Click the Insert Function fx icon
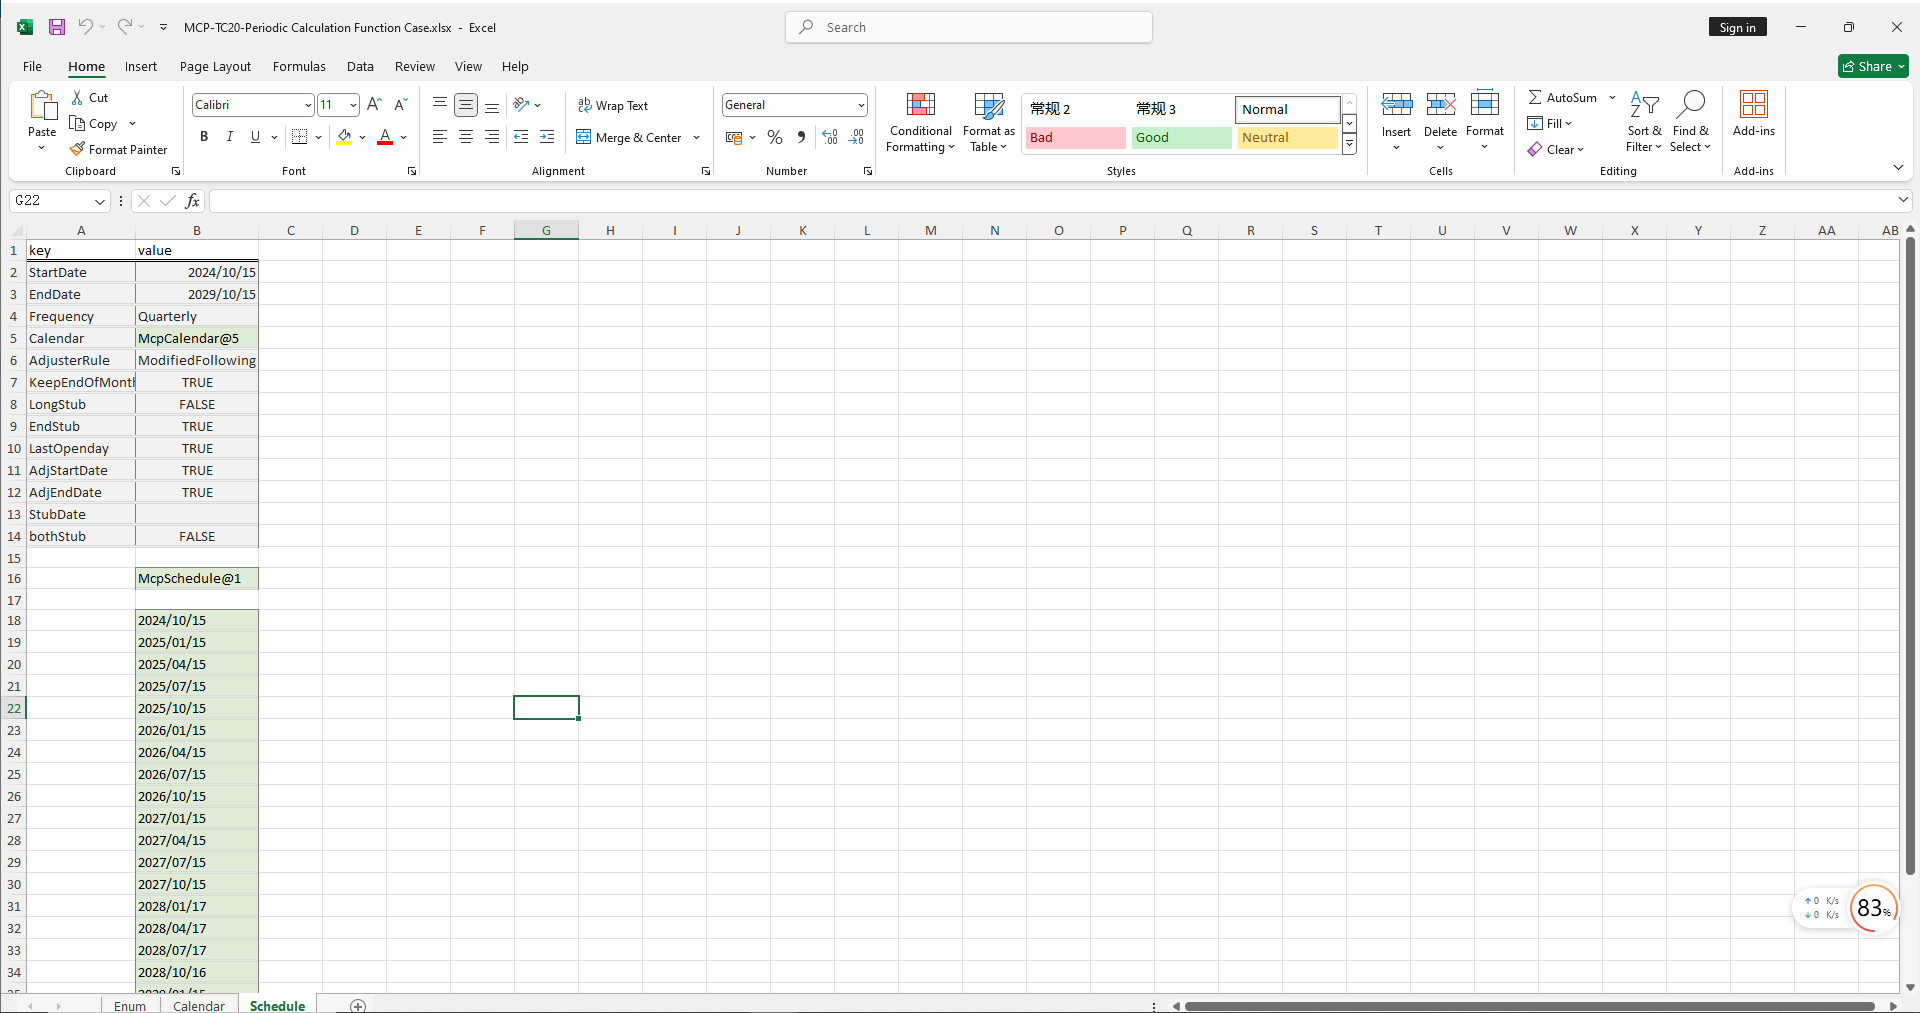This screenshot has height=1013, width=1920. [x=192, y=201]
